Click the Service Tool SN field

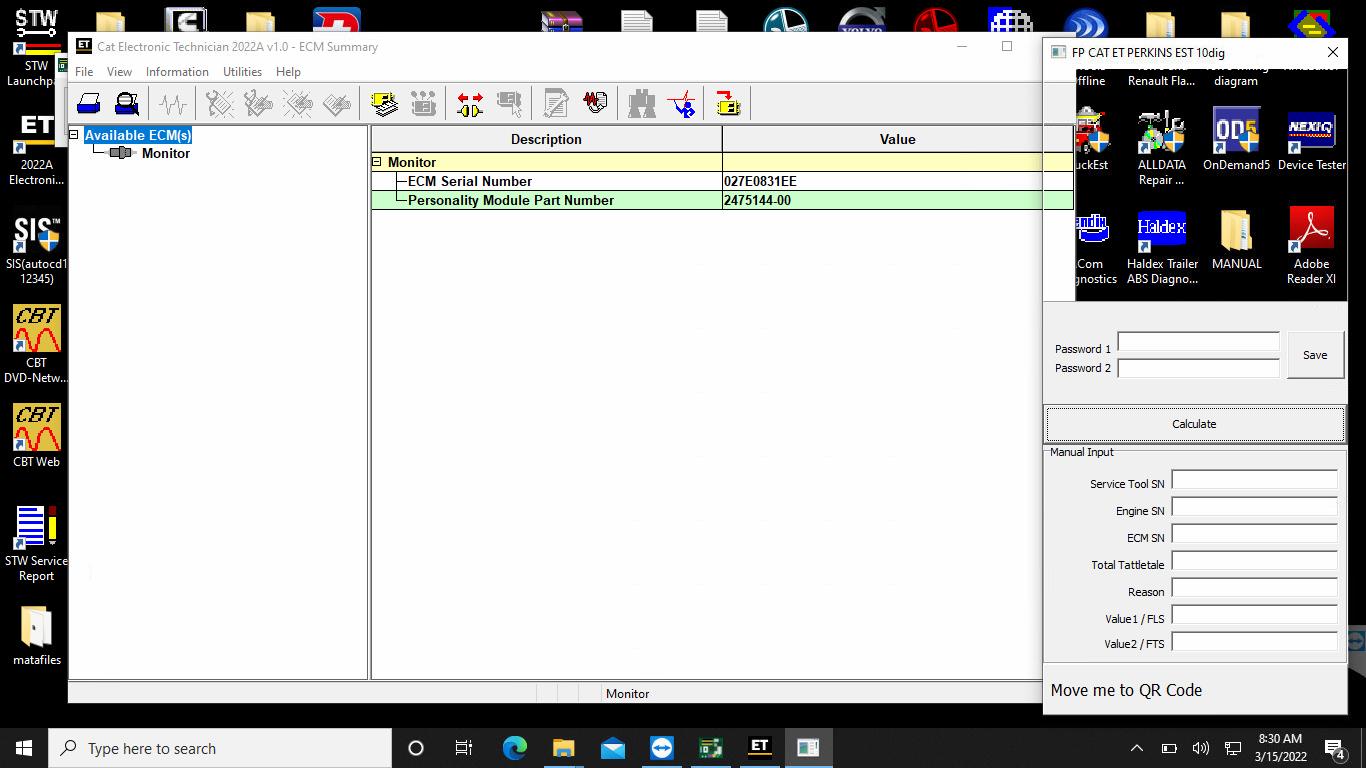(1254, 480)
